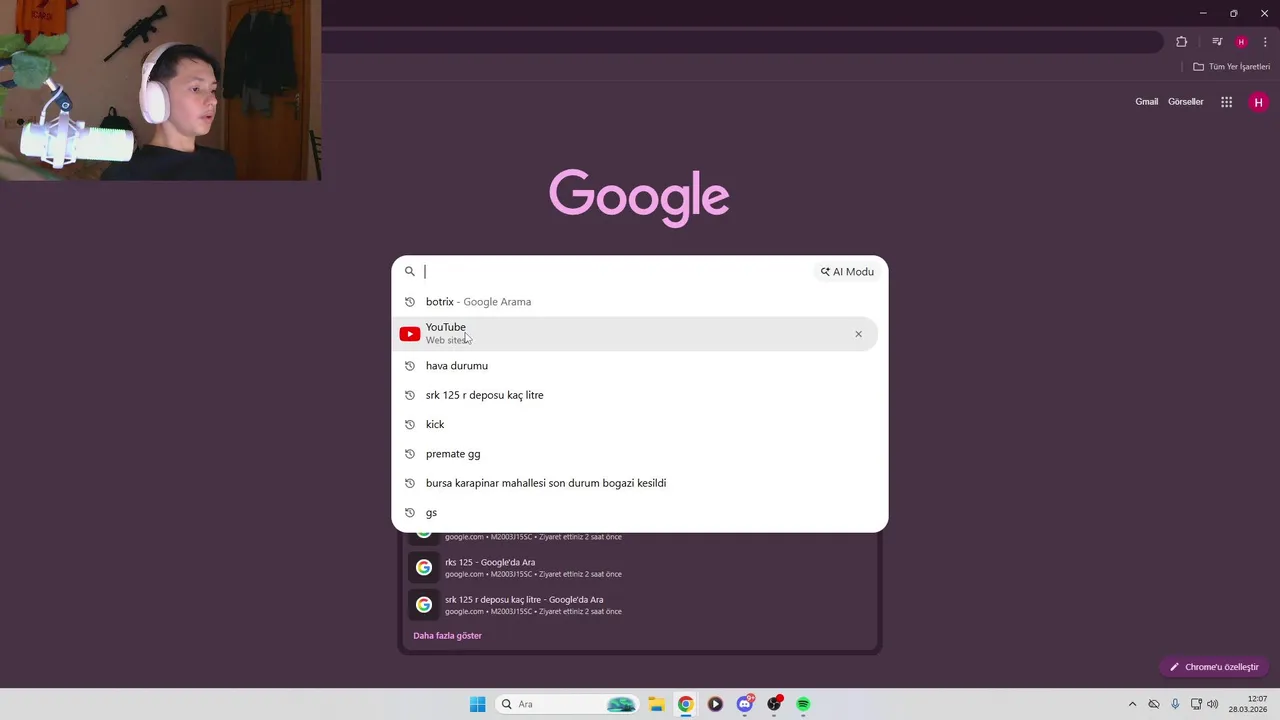Open the media player taskbar icon
Image resolution: width=1280 pixels, height=720 pixels.
pos(715,704)
